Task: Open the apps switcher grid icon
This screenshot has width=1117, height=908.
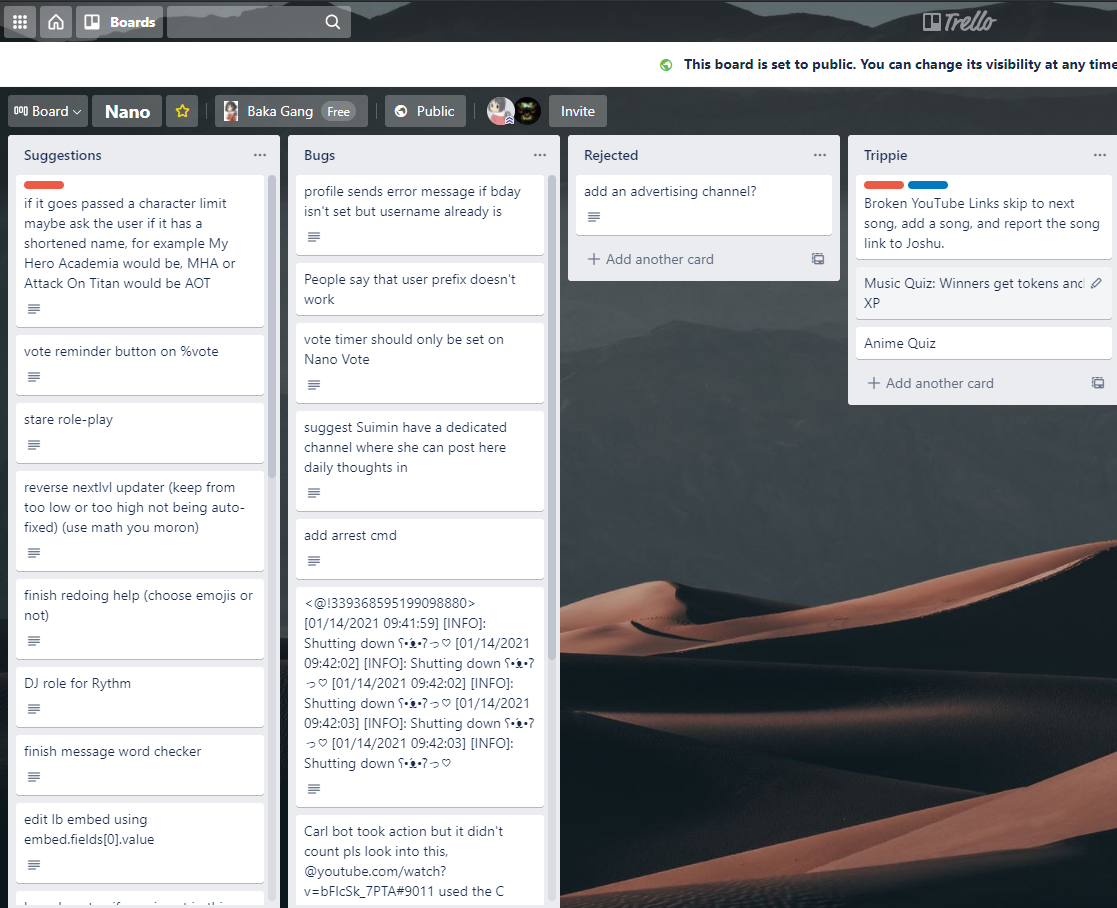Action: [x=19, y=21]
